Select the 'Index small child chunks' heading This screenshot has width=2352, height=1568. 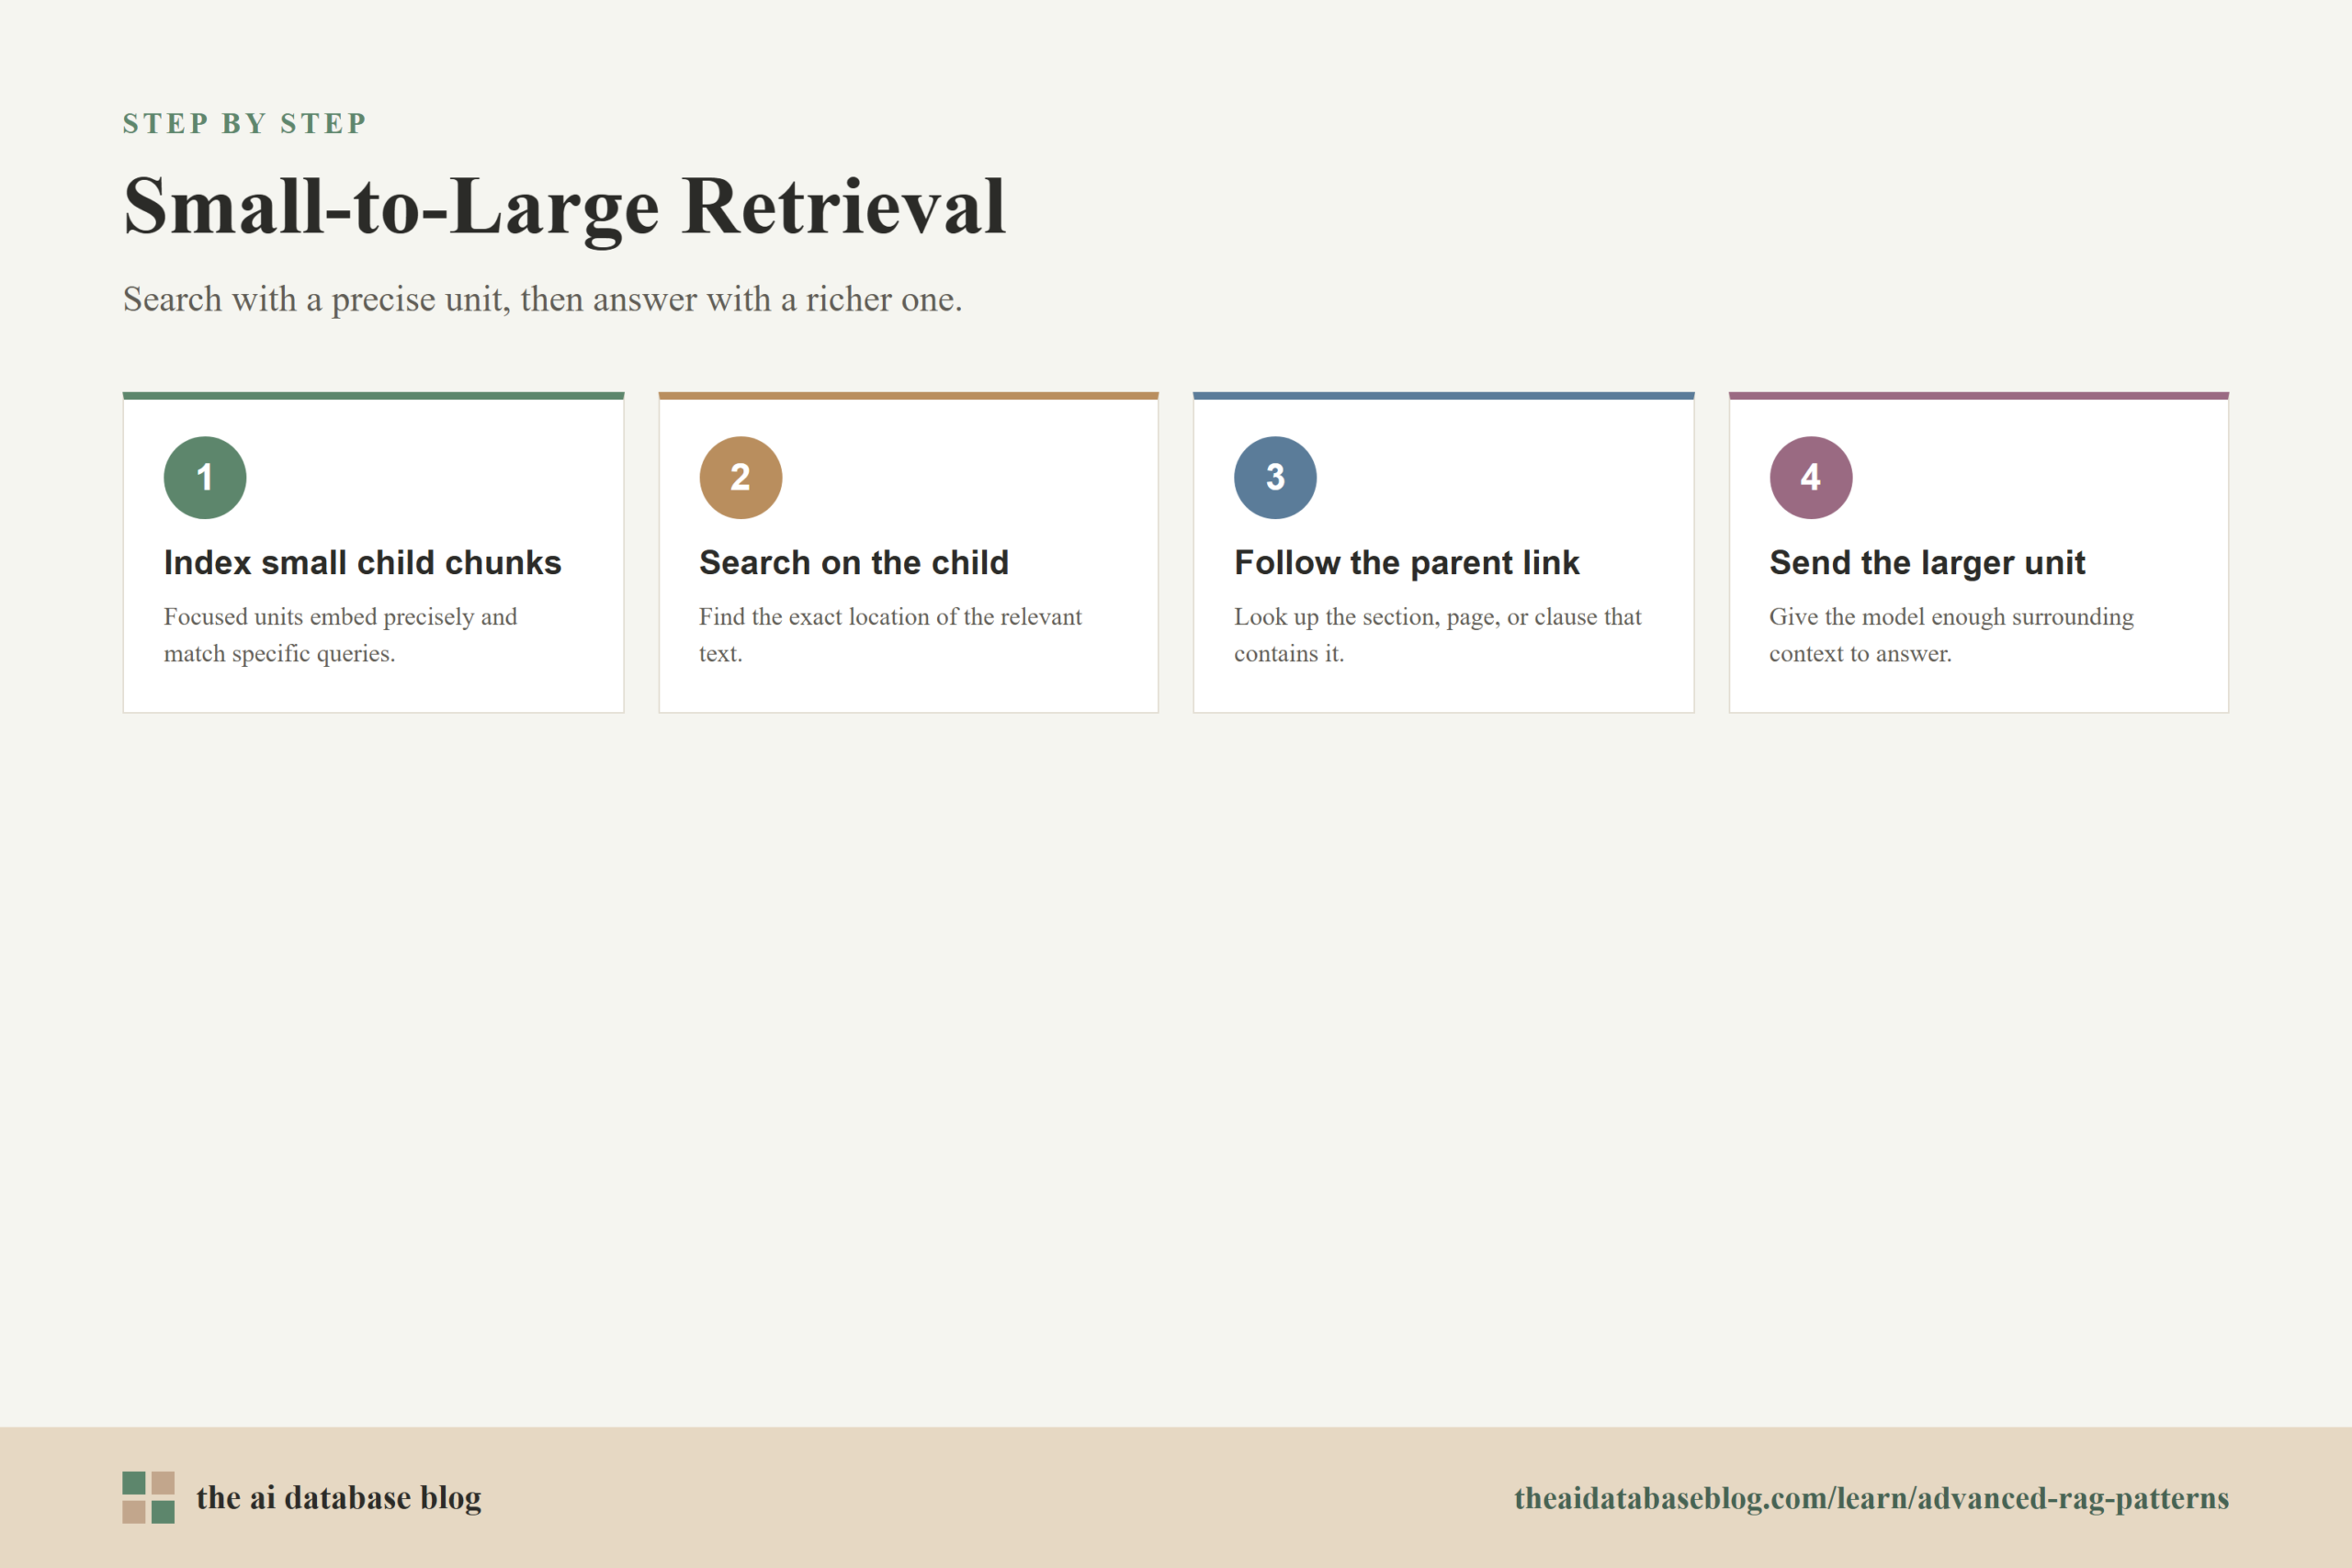tap(363, 563)
